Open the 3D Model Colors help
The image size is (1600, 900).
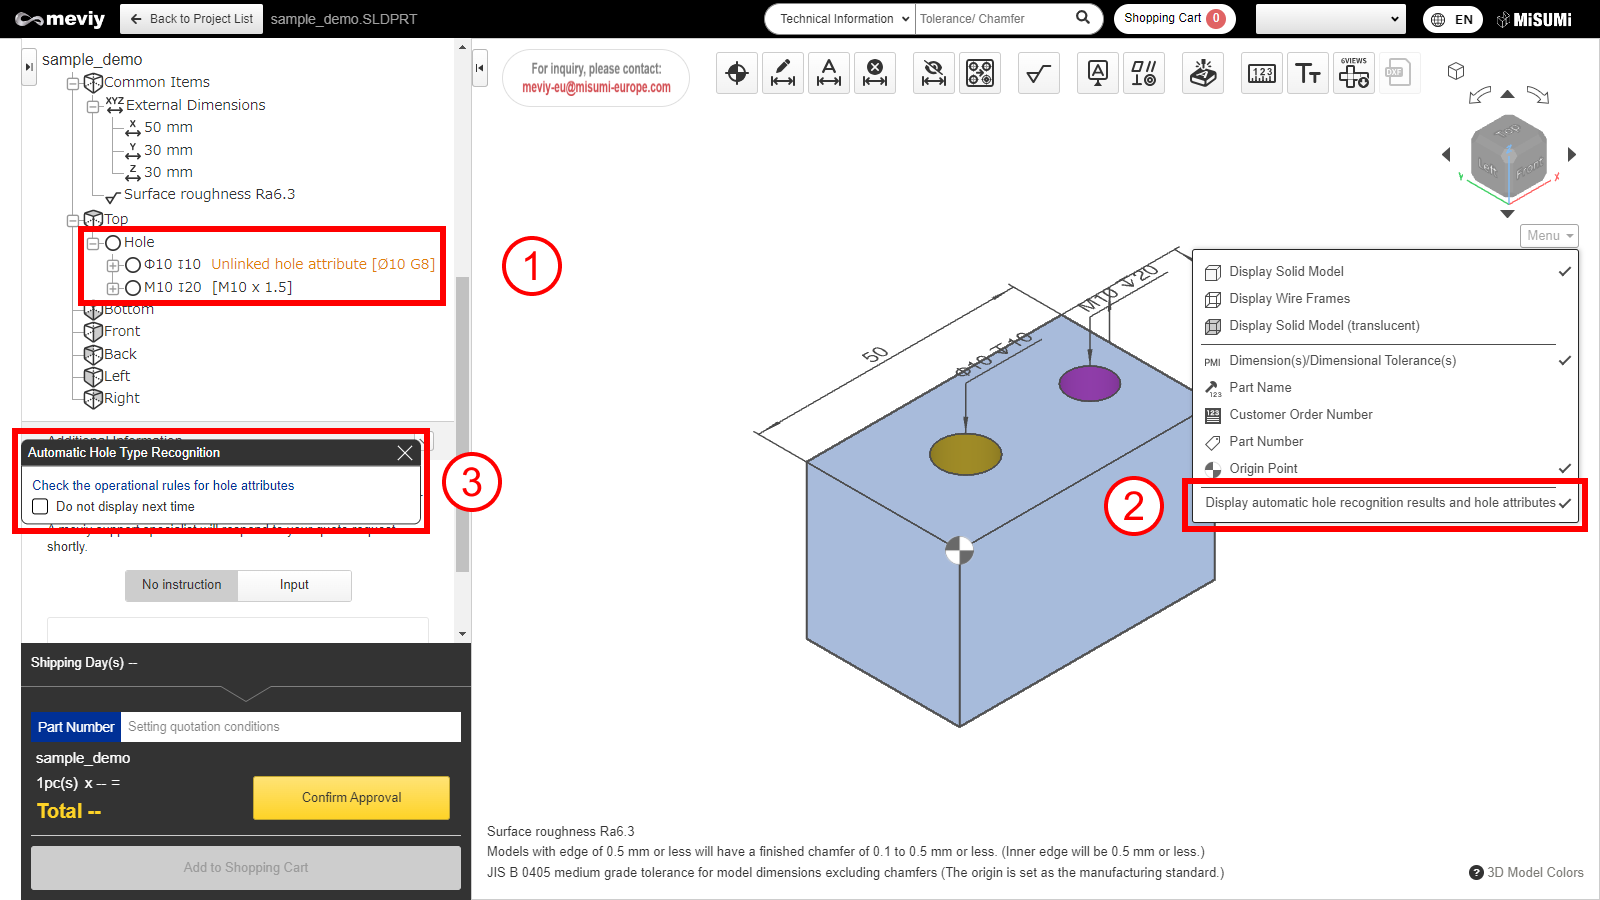[x=1526, y=873]
